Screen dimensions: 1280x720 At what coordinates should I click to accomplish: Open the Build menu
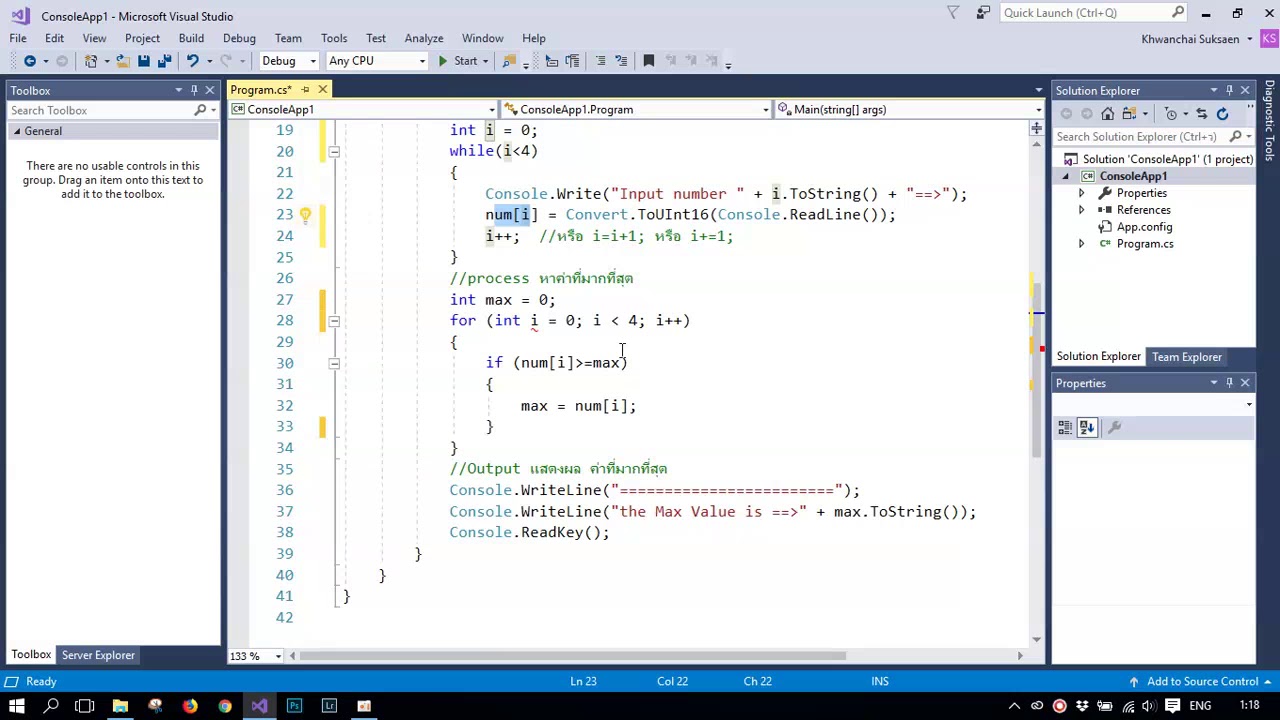191,38
